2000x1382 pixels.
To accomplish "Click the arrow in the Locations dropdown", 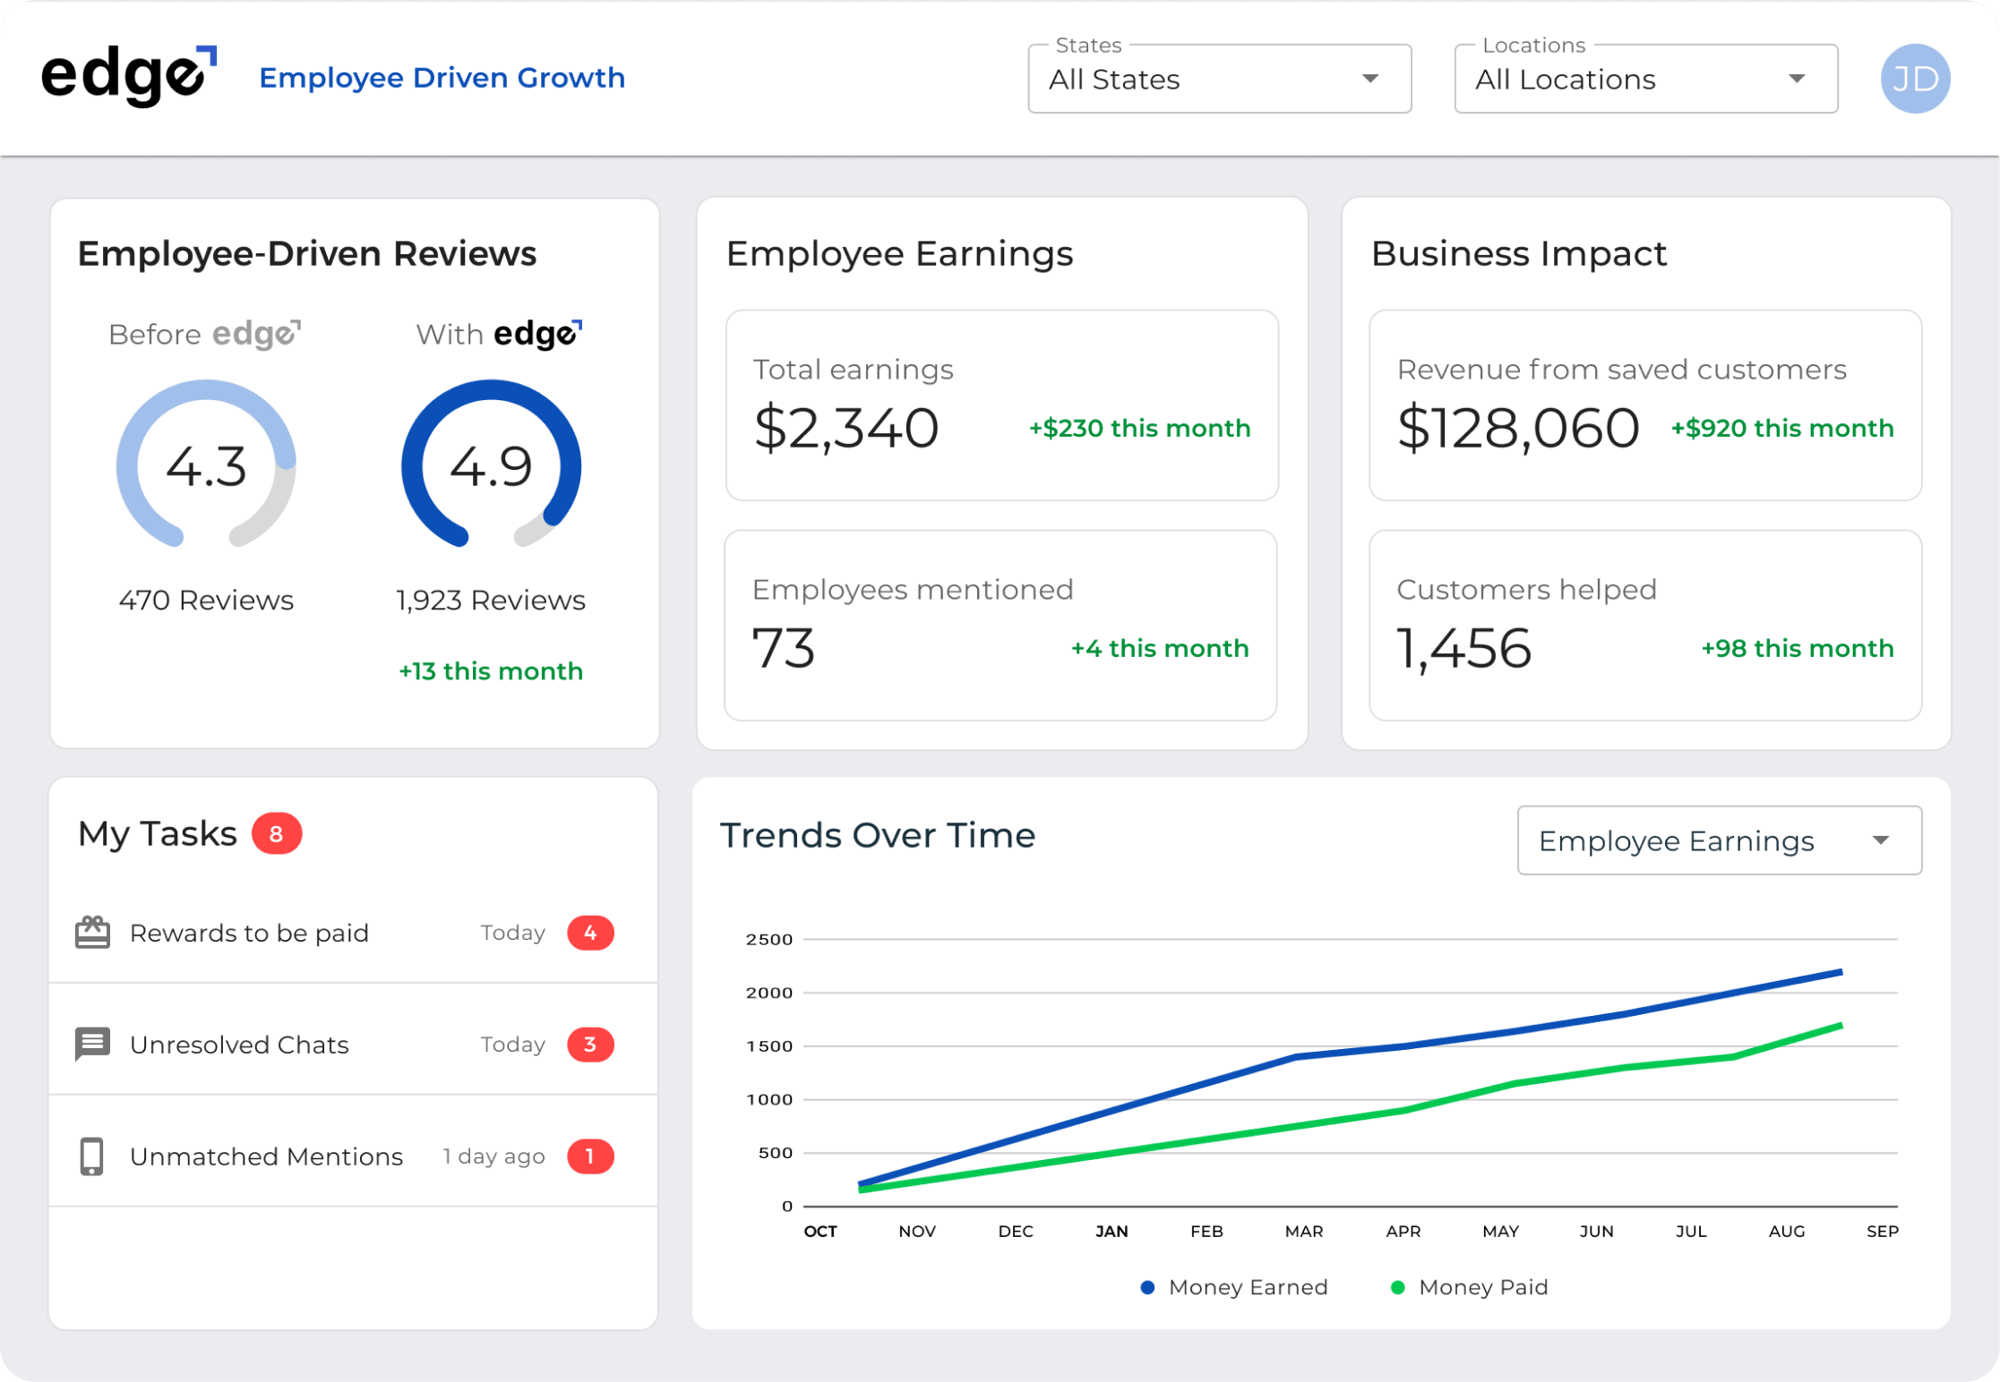I will click(x=1797, y=79).
